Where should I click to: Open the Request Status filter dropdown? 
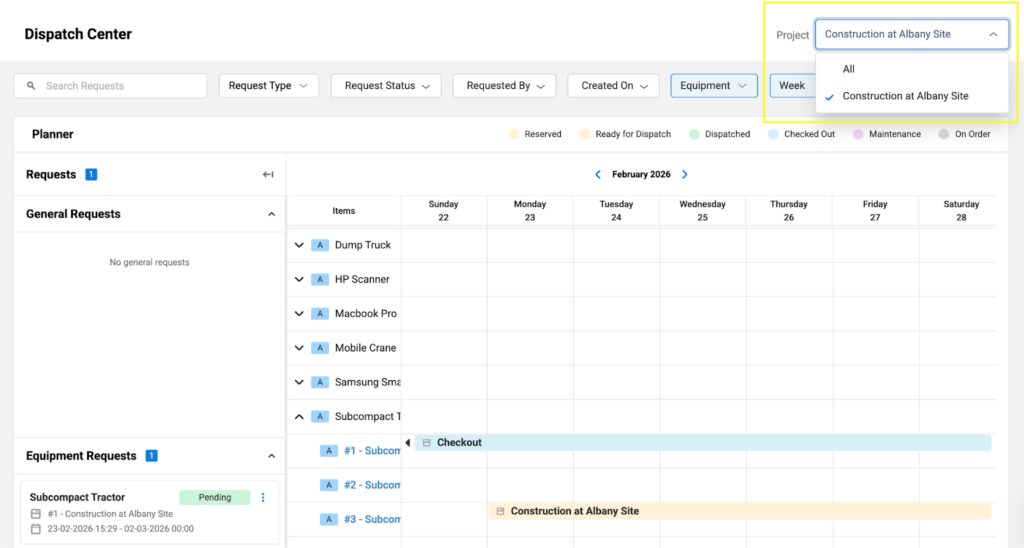click(x=386, y=86)
